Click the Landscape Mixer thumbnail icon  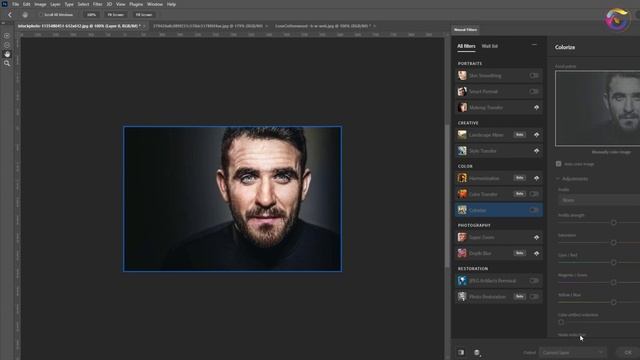[x=462, y=135]
